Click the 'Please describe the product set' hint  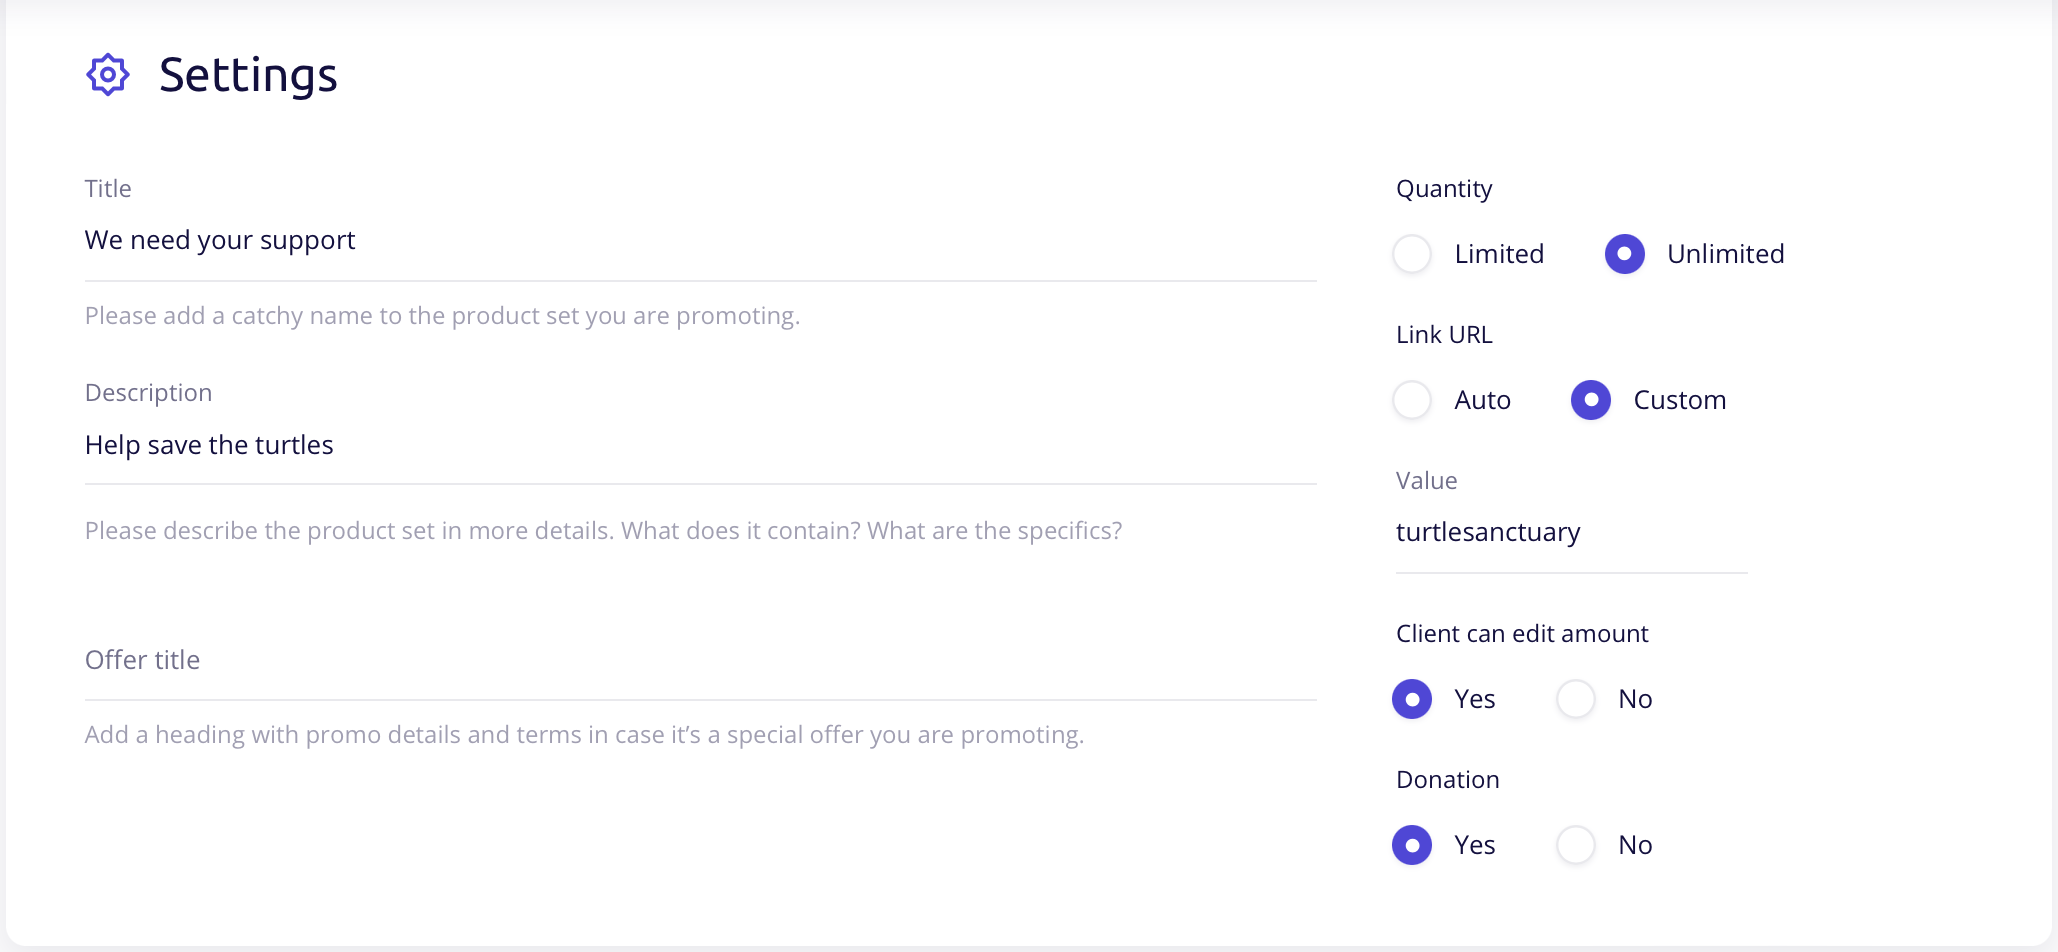point(603,531)
